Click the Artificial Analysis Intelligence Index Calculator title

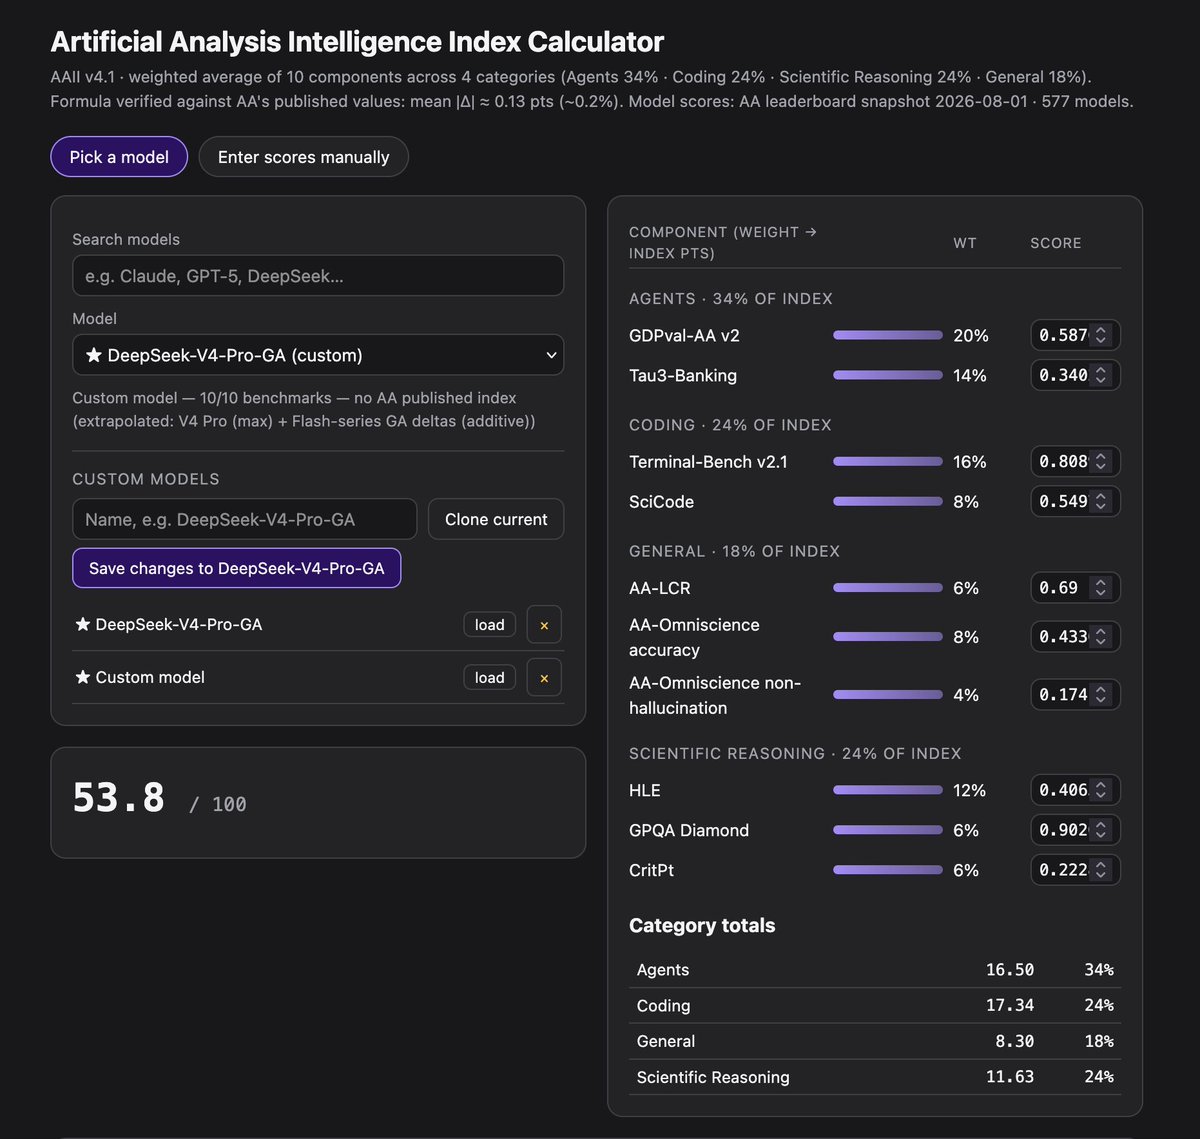click(357, 41)
